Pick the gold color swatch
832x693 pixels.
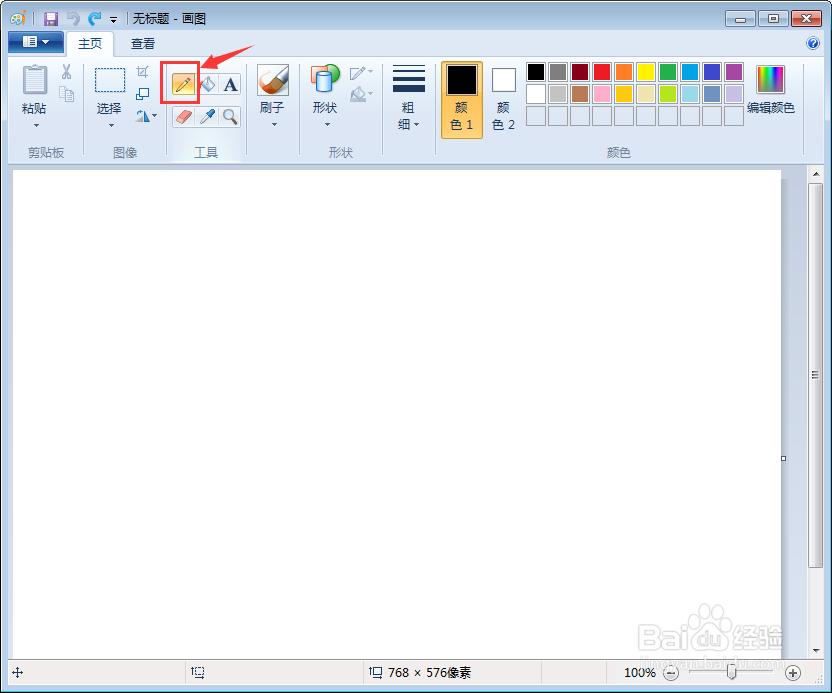pos(624,94)
